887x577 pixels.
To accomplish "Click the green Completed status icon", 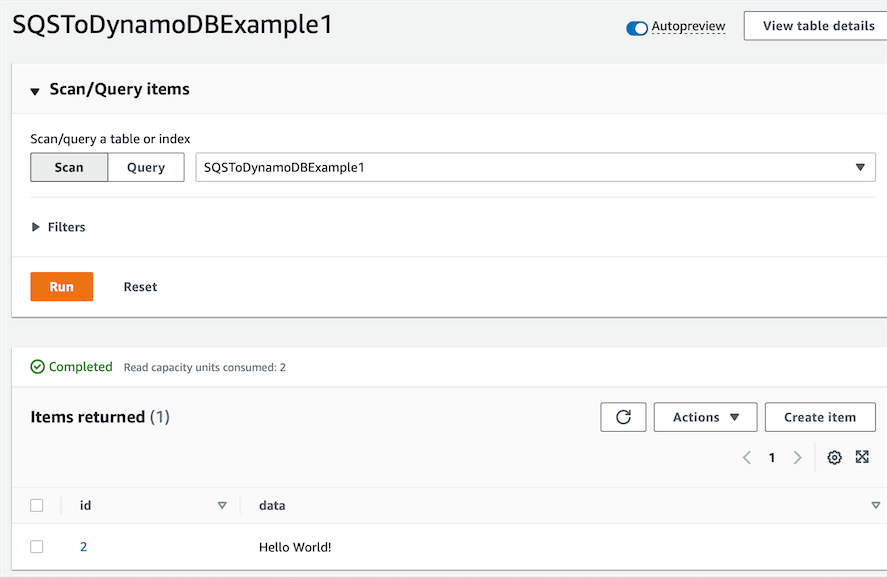I will pyautogui.click(x=38, y=367).
